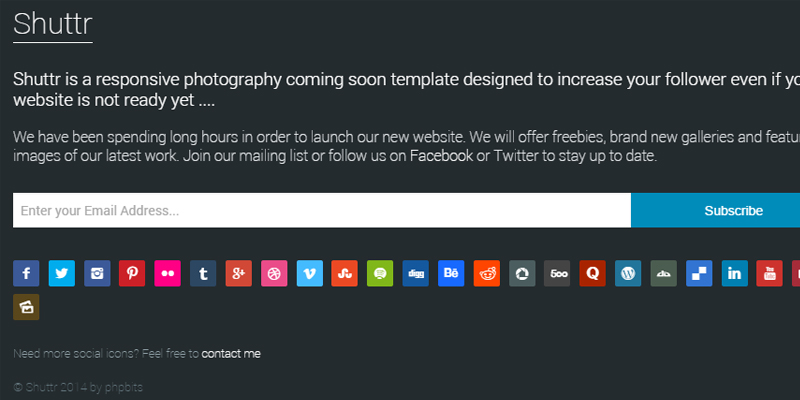Click the Twitter bird icon
800x400 pixels.
[x=62, y=273]
